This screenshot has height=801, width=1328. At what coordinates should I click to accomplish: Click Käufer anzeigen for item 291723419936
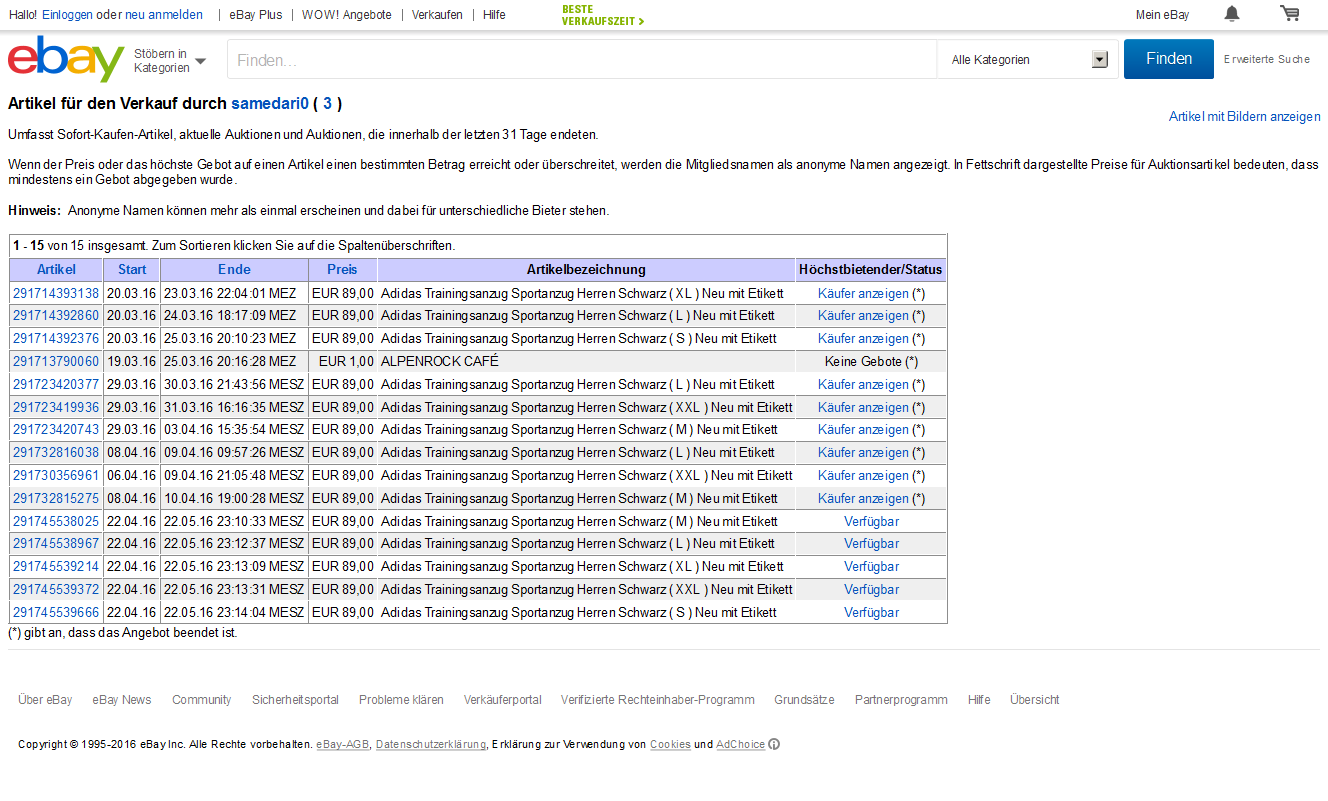pos(863,407)
